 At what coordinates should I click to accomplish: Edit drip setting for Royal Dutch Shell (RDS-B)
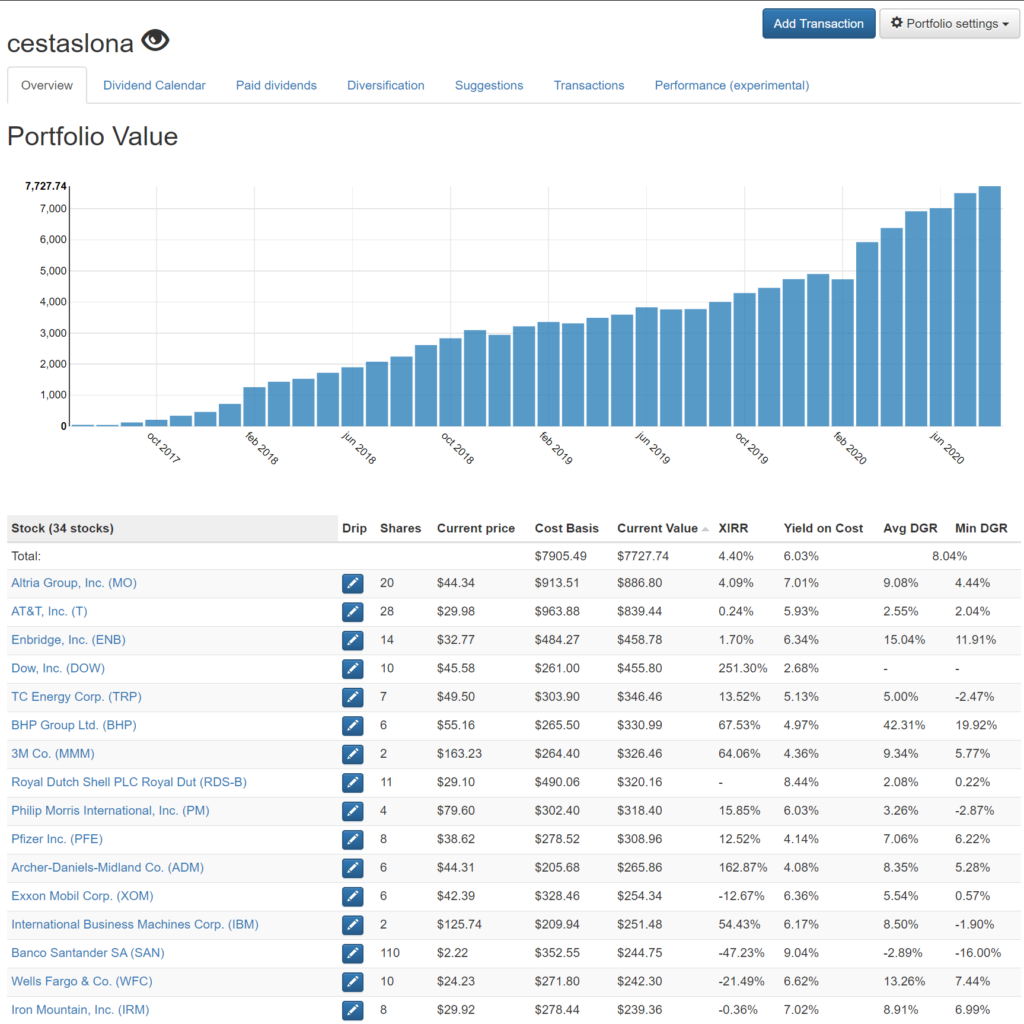point(353,782)
